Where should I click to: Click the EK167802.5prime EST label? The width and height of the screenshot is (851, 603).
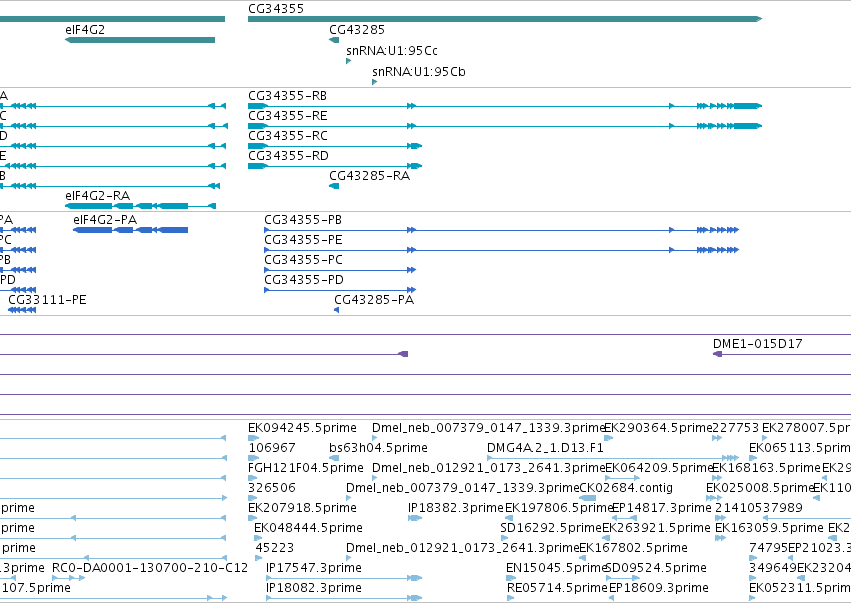(633, 548)
